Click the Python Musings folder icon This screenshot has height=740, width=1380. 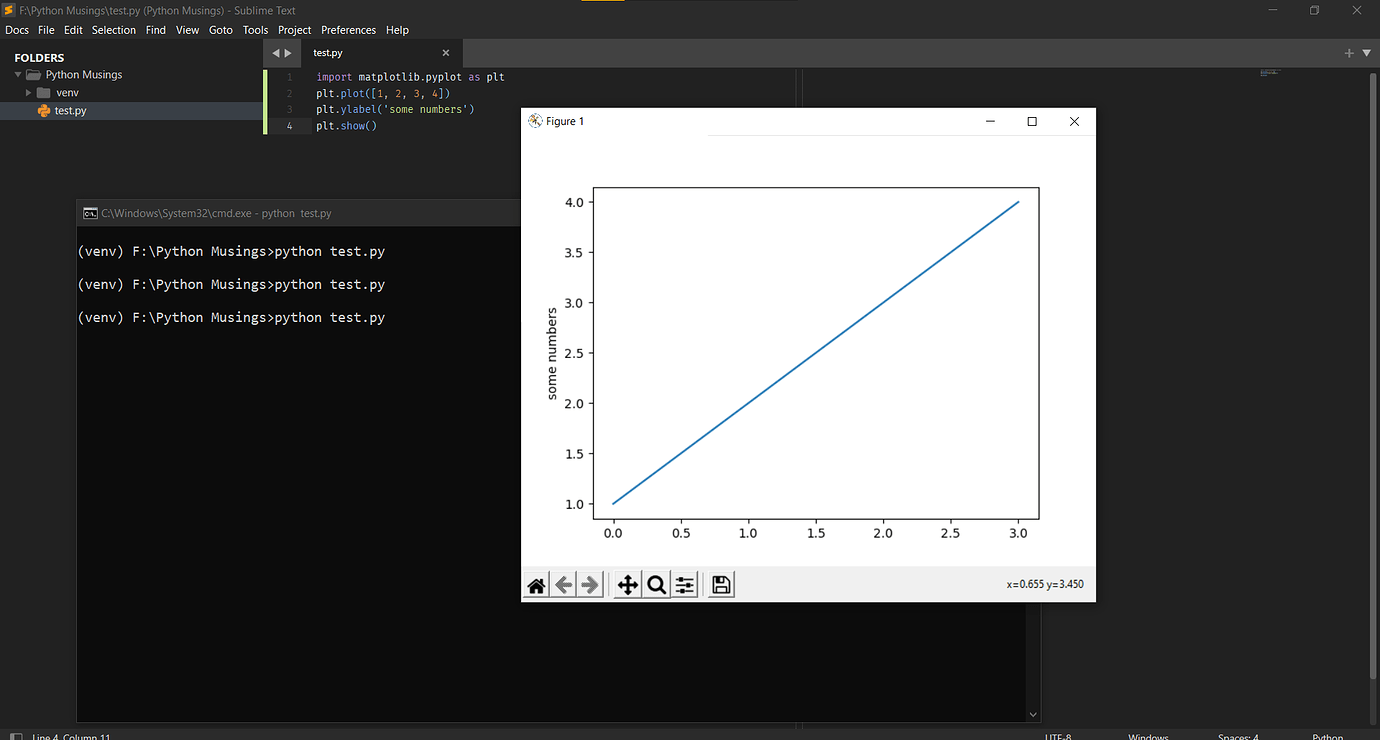click(33, 75)
